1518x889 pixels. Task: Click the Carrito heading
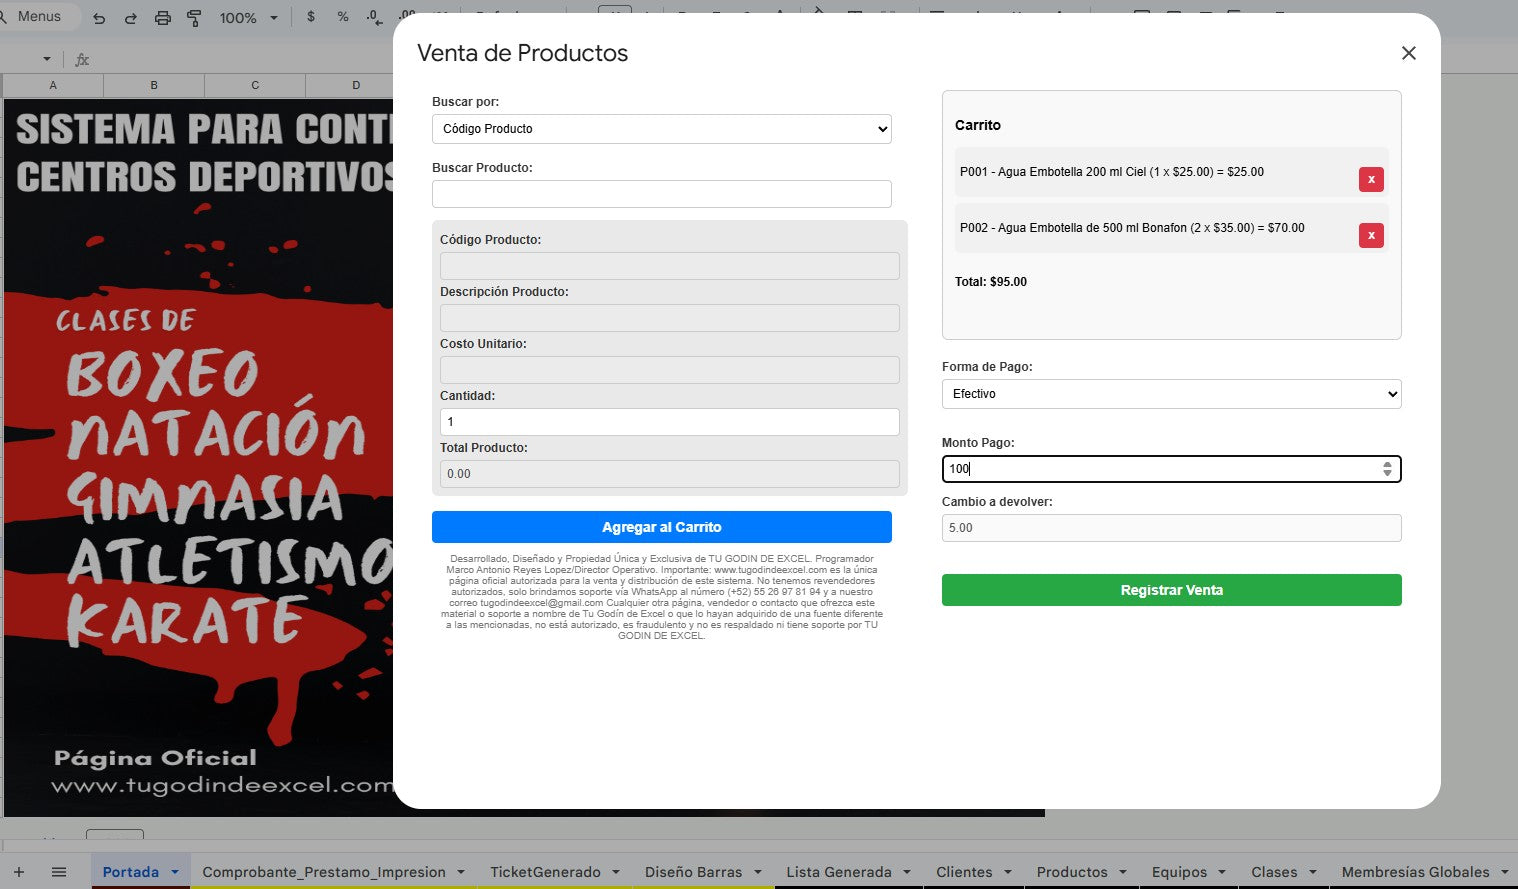click(978, 125)
